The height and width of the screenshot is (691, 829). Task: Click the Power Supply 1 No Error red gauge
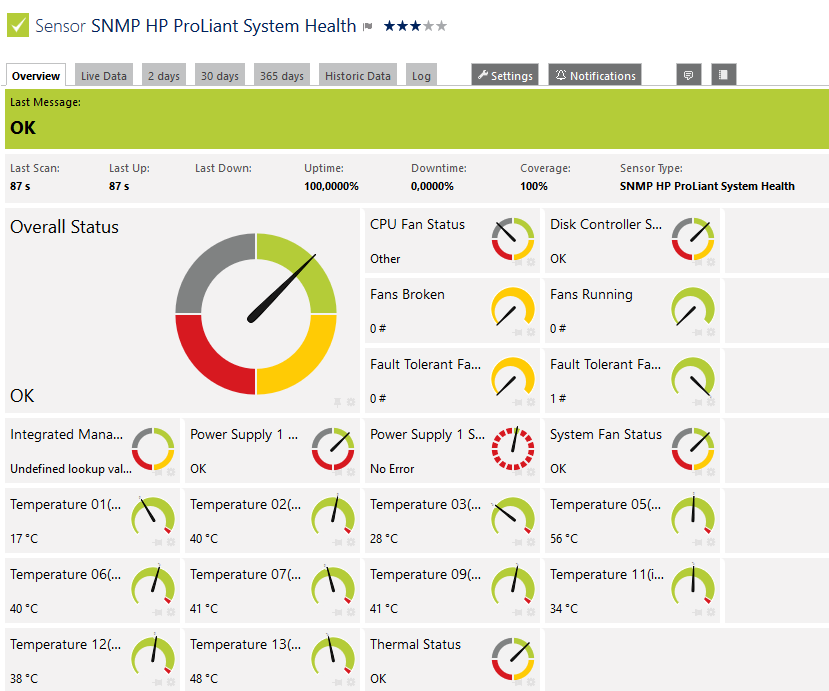coord(513,449)
